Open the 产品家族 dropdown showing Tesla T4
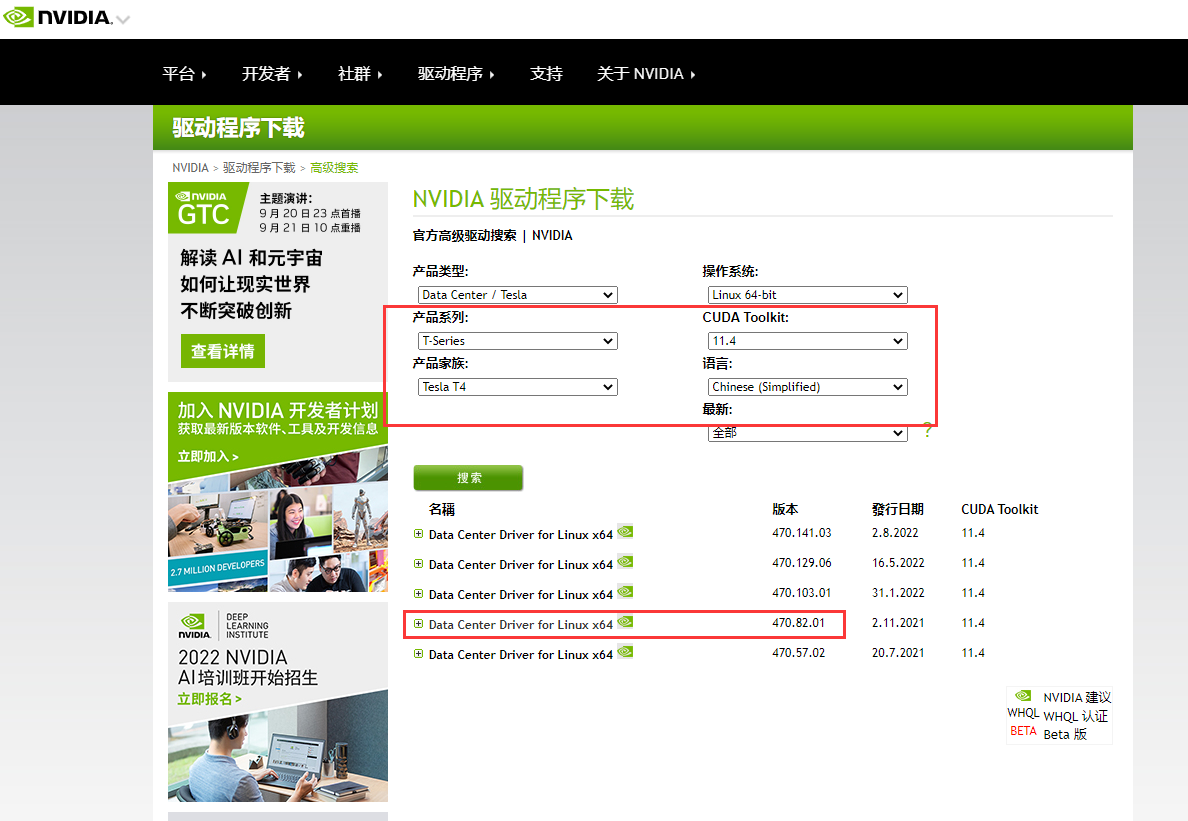 point(517,387)
